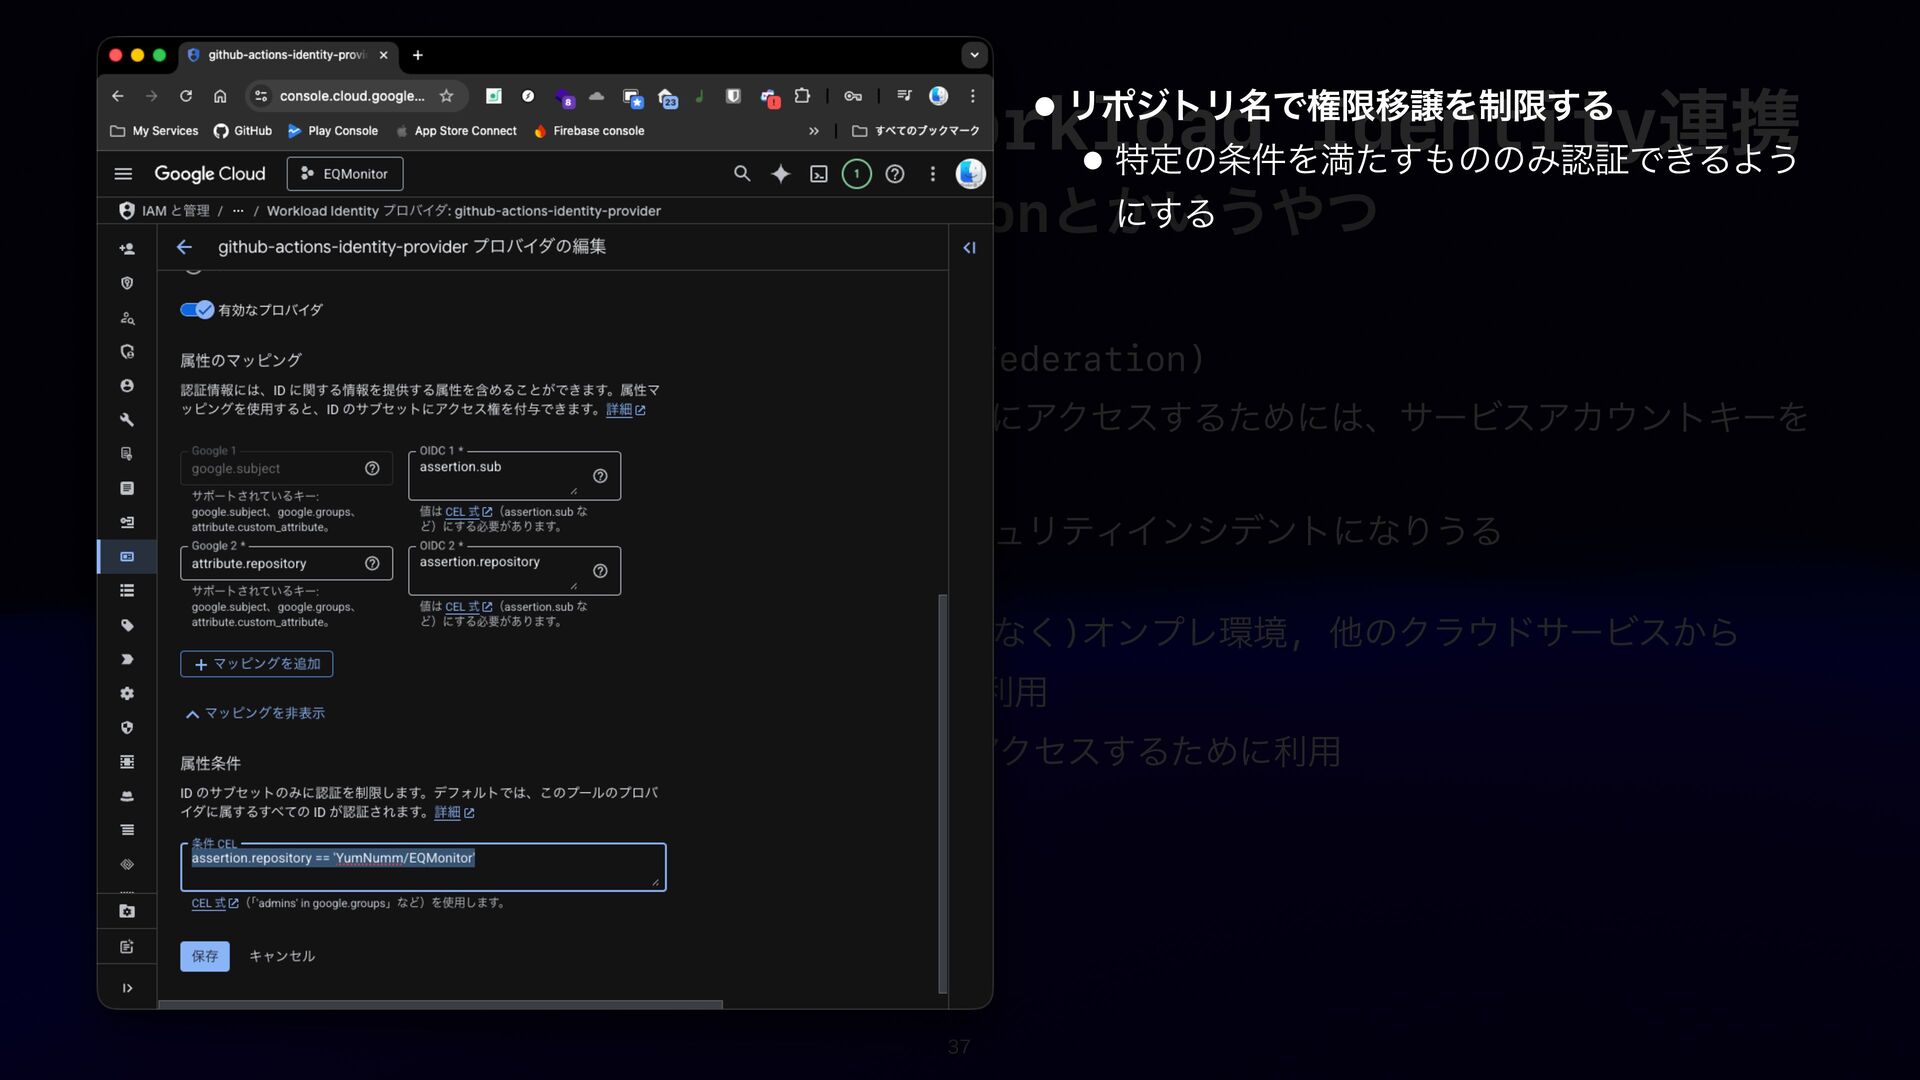The image size is (1920, 1080).
Task: Open the Gemini AI sparkle assistant icon
Action: click(780, 174)
